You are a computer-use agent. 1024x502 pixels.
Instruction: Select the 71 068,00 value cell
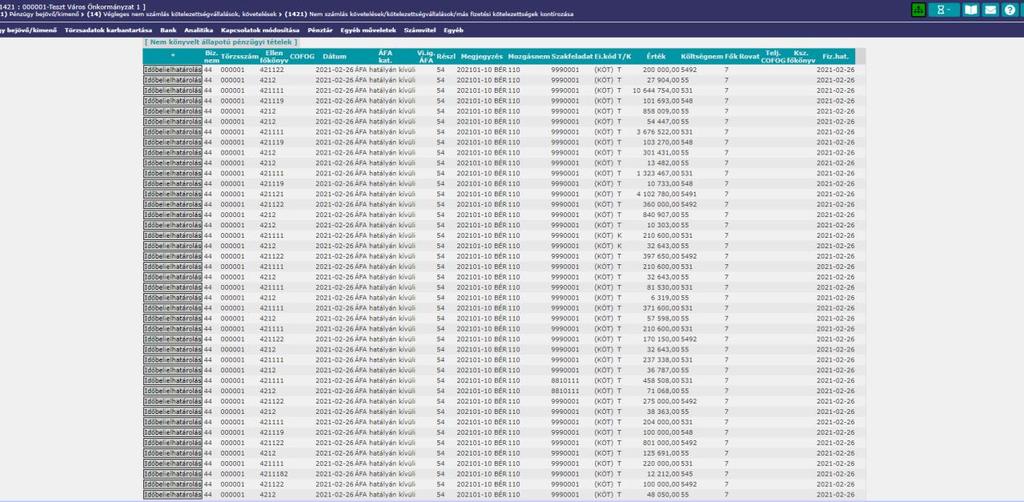point(664,390)
